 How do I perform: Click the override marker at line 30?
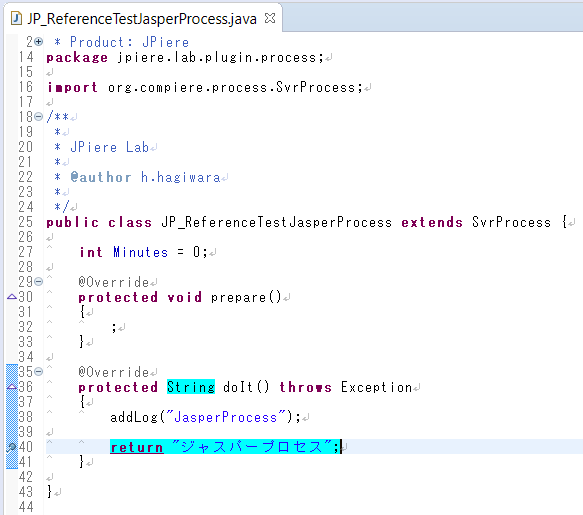[x=12, y=297]
